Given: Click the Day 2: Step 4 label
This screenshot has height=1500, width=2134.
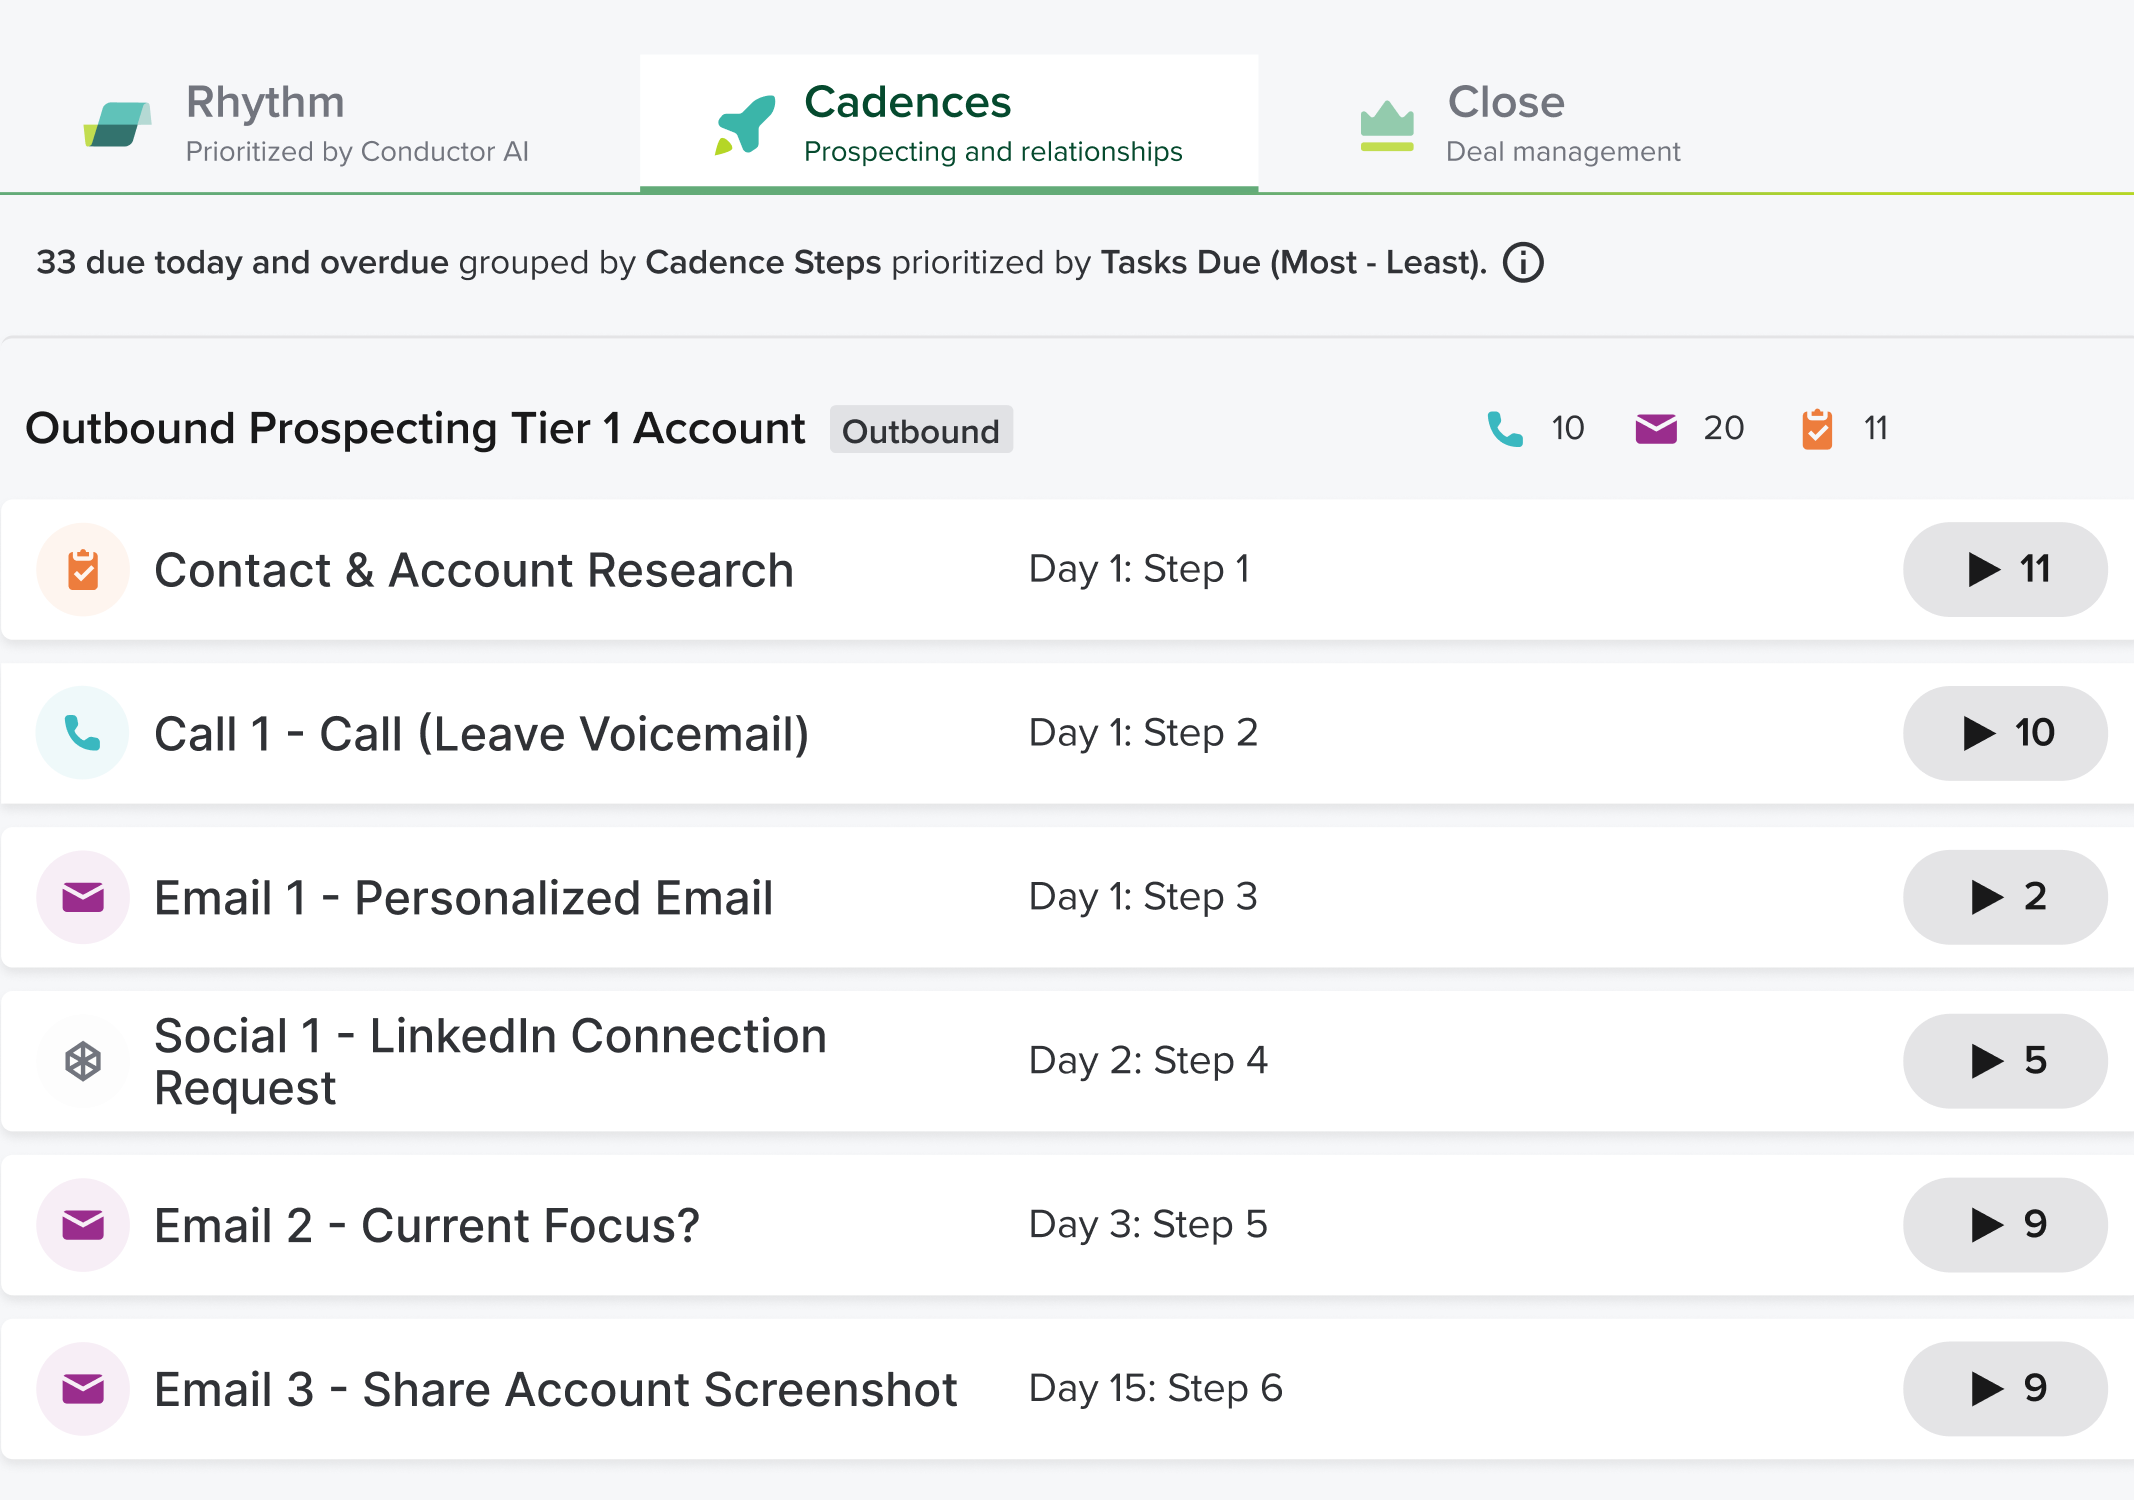Looking at the screenshot, I should coord(1149,1061).
